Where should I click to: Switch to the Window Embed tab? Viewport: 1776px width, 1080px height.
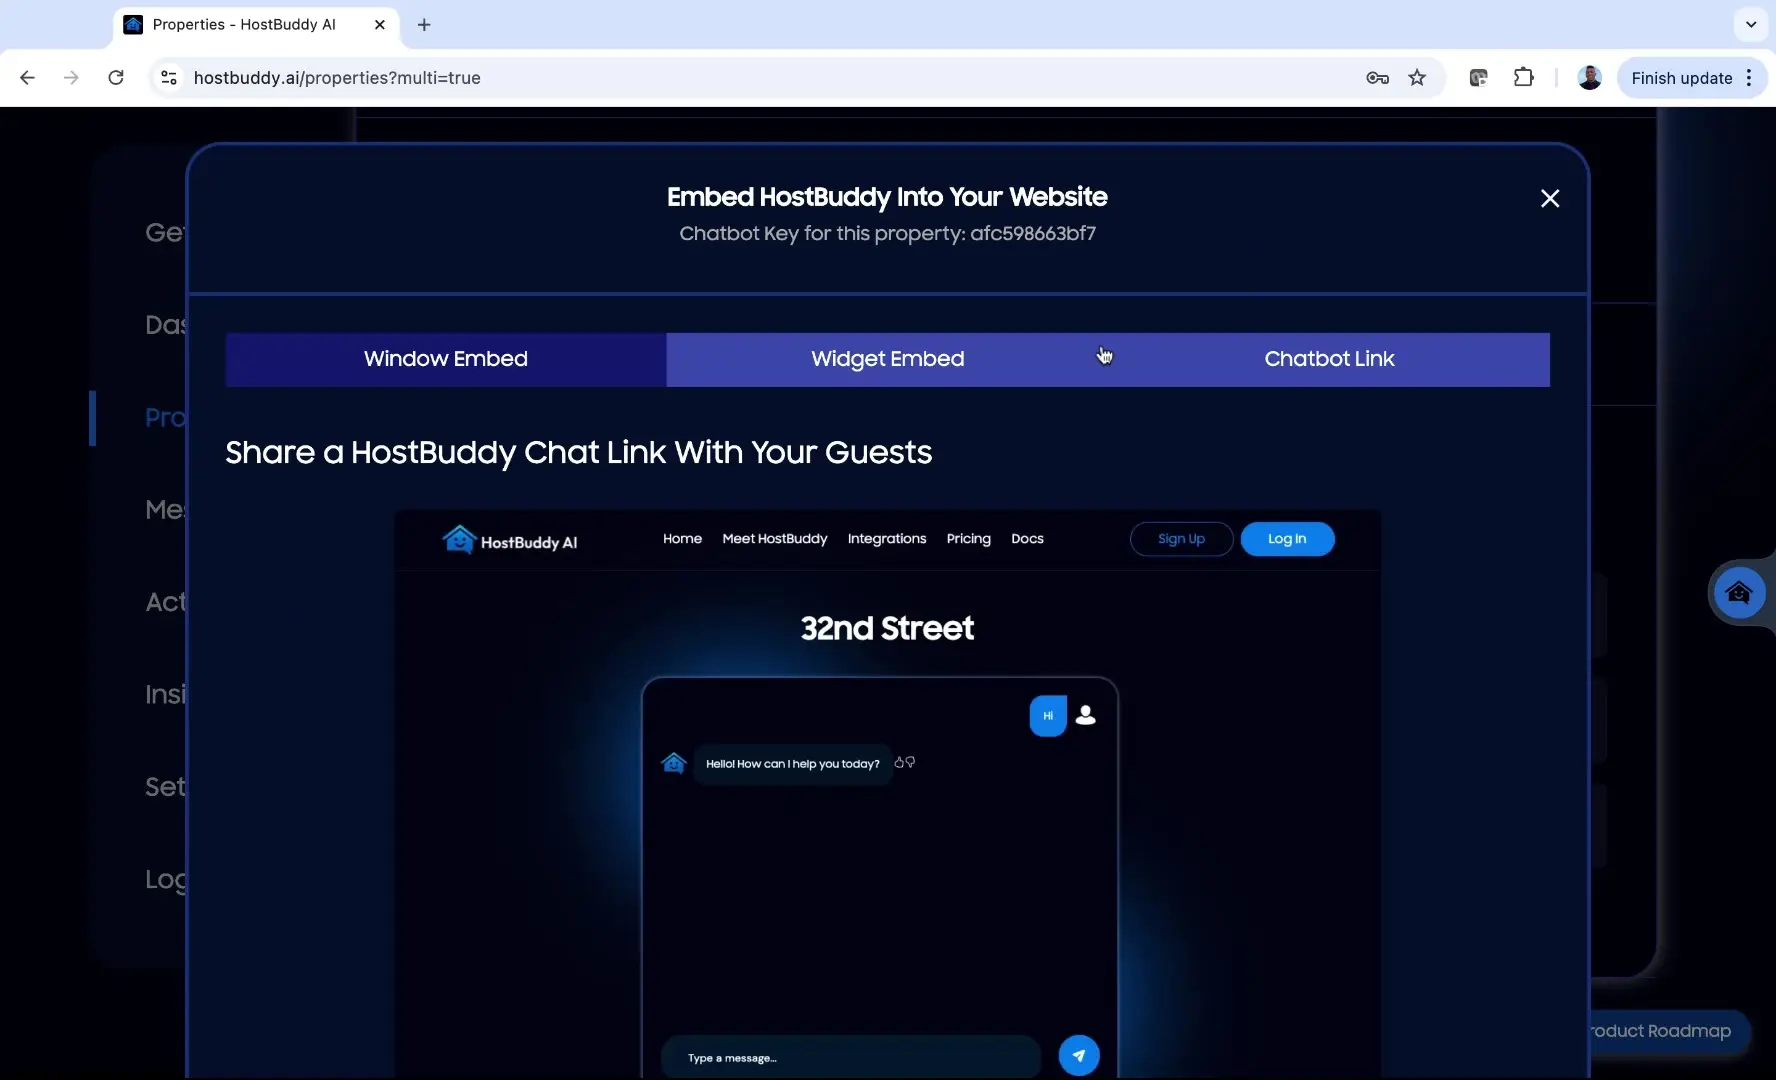pos(446,359)
